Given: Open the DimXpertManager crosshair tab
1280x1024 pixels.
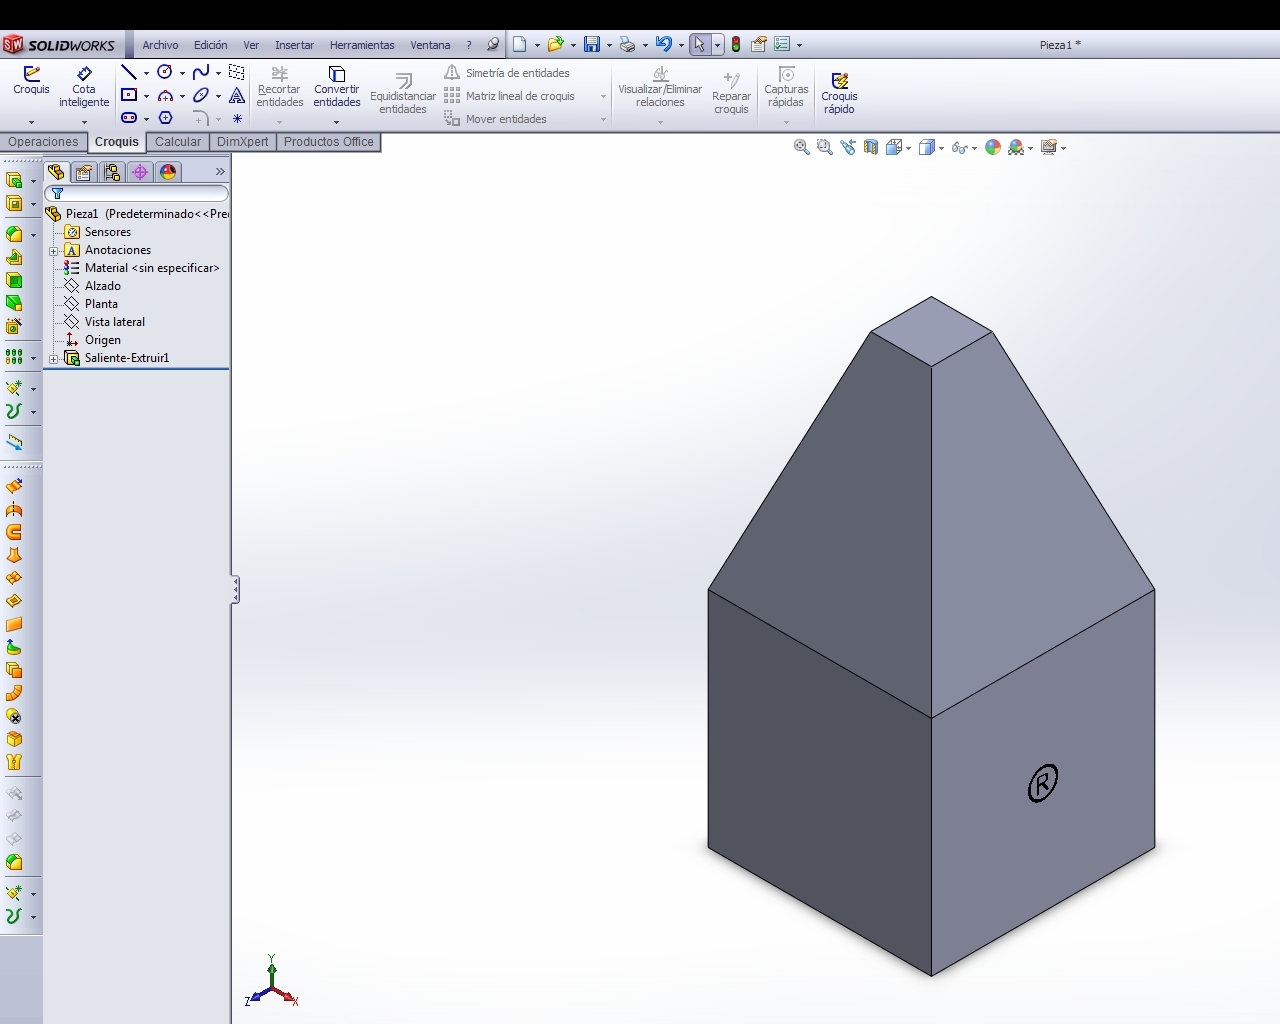Looking at the screenshot, I should pyautogui.click(x=140, y=172).
